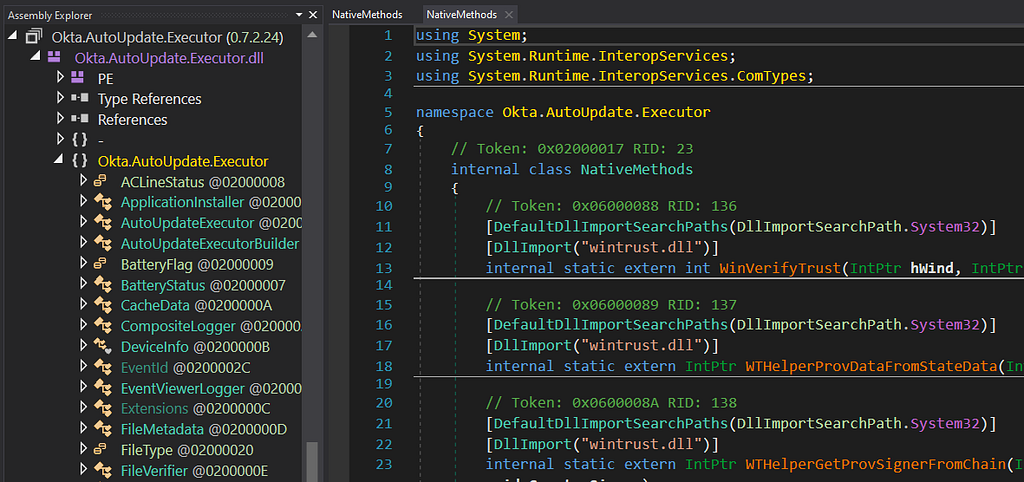Click the enum icon beside FileType

click(x=101, y=450)
